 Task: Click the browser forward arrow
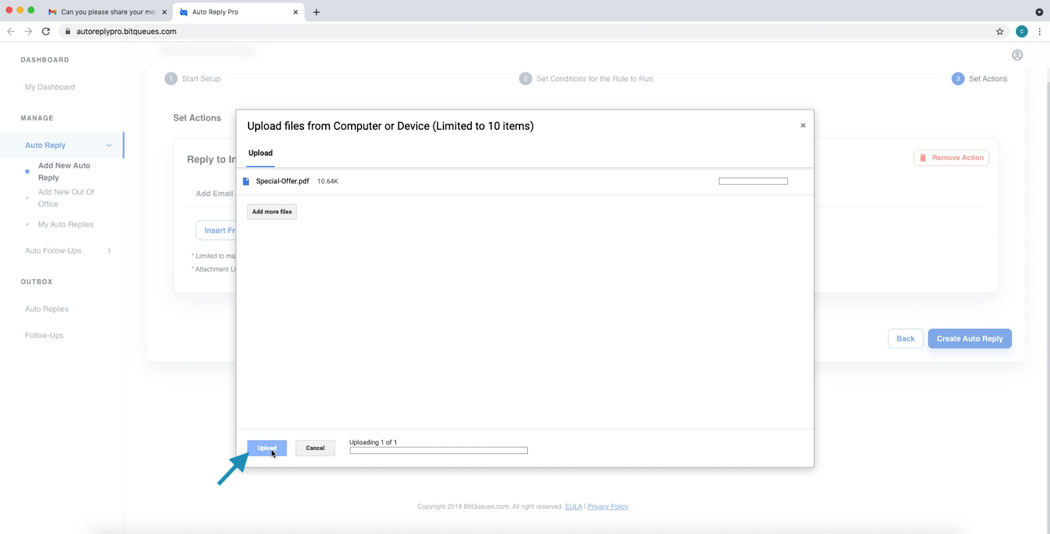pyautogui.click(x=28, y=31)
